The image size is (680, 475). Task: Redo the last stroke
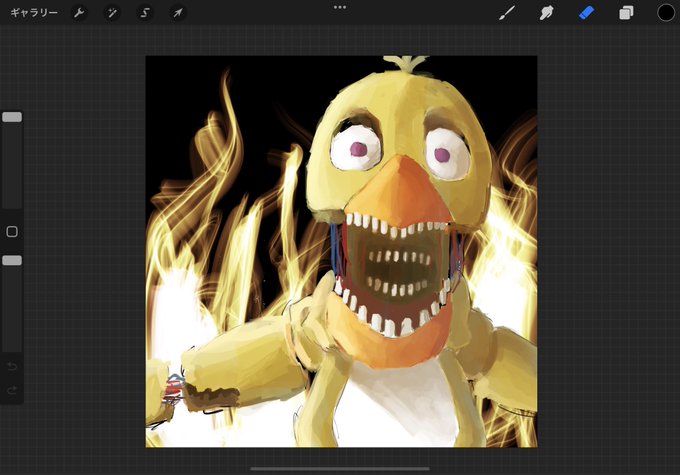(x=12, y=390)
